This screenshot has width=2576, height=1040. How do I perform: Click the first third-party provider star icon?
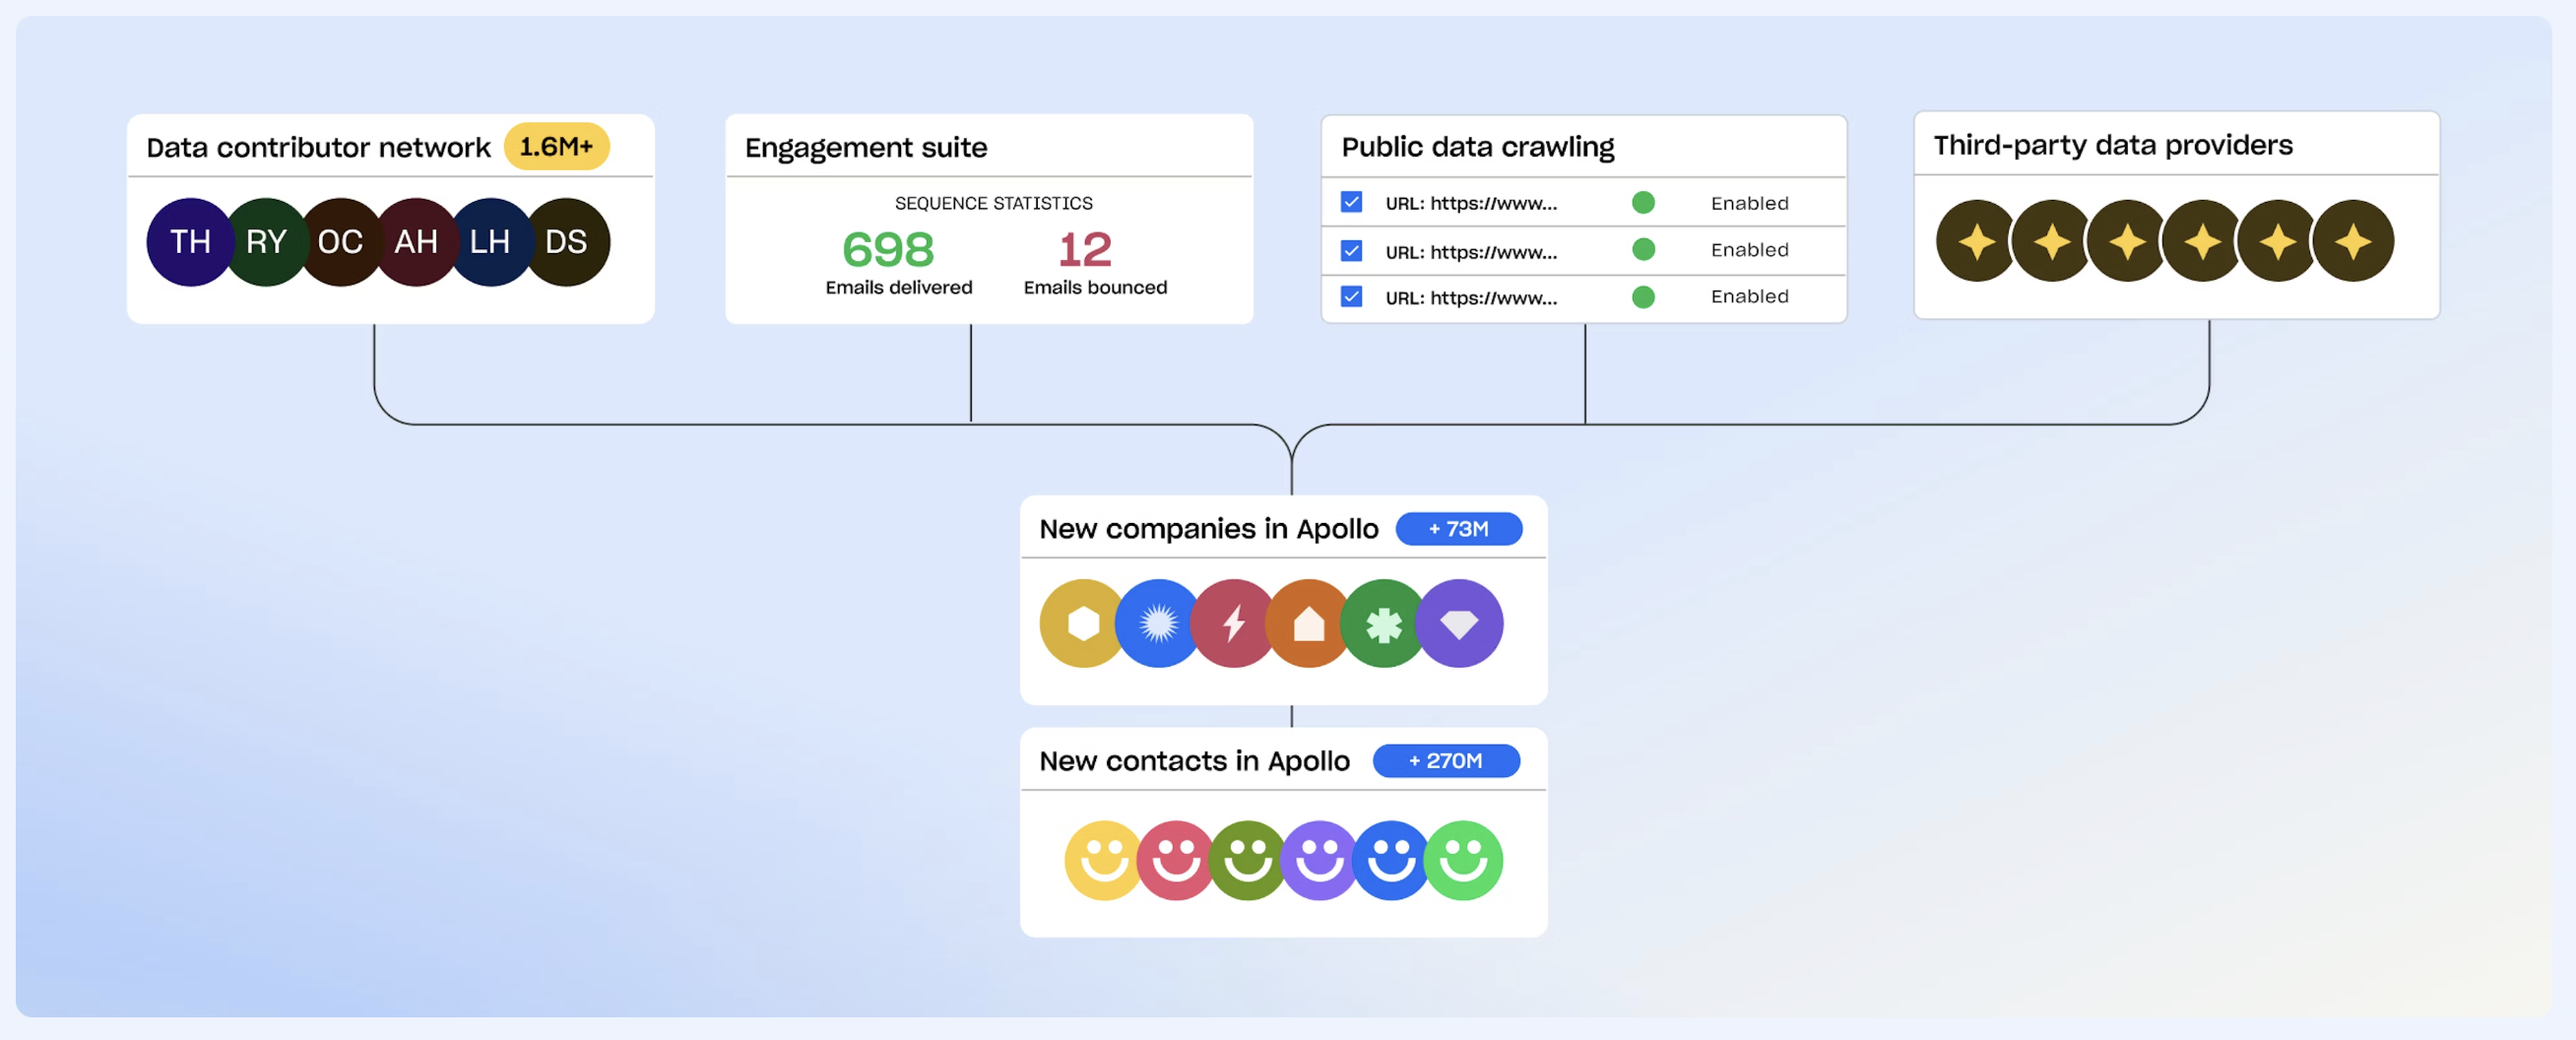[1976, 241]
